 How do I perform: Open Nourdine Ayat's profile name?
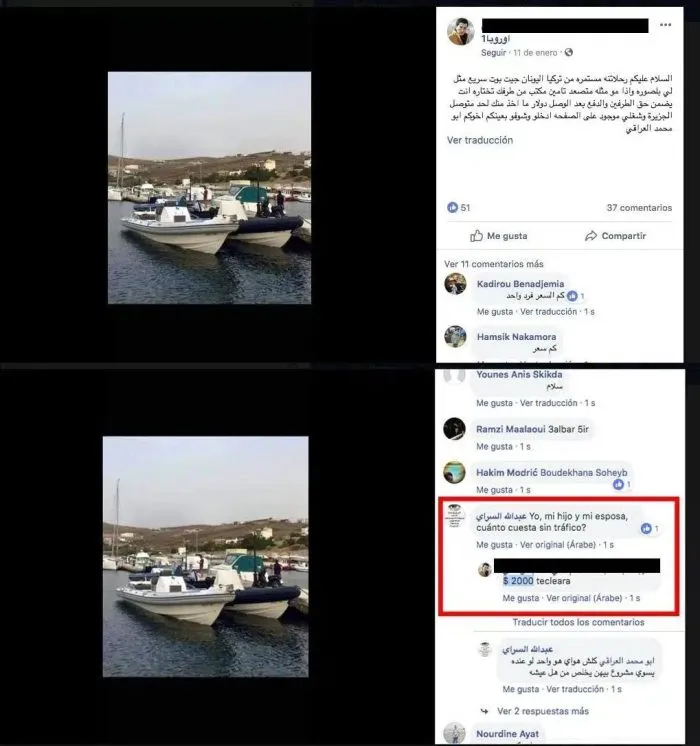[x=507, y=734]
